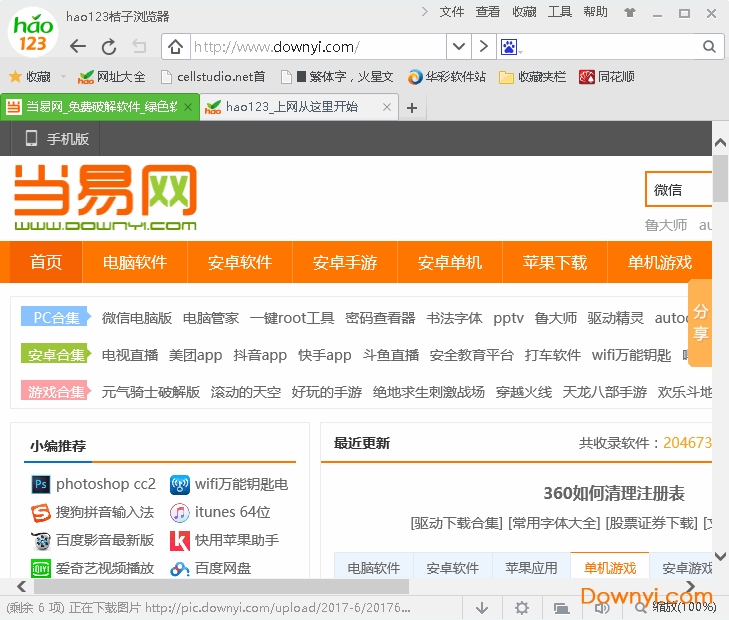The height and width of the screenshot is (620, 729).
Task: Open the 元气骑士破解版 link
Action: coord(151,392)
